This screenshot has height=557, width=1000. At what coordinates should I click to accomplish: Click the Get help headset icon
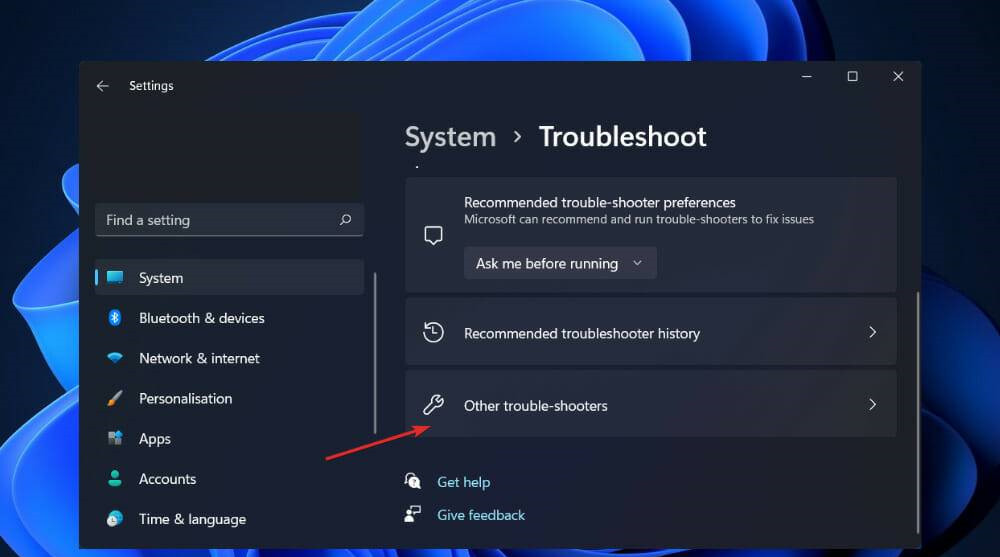click(413, 480)
